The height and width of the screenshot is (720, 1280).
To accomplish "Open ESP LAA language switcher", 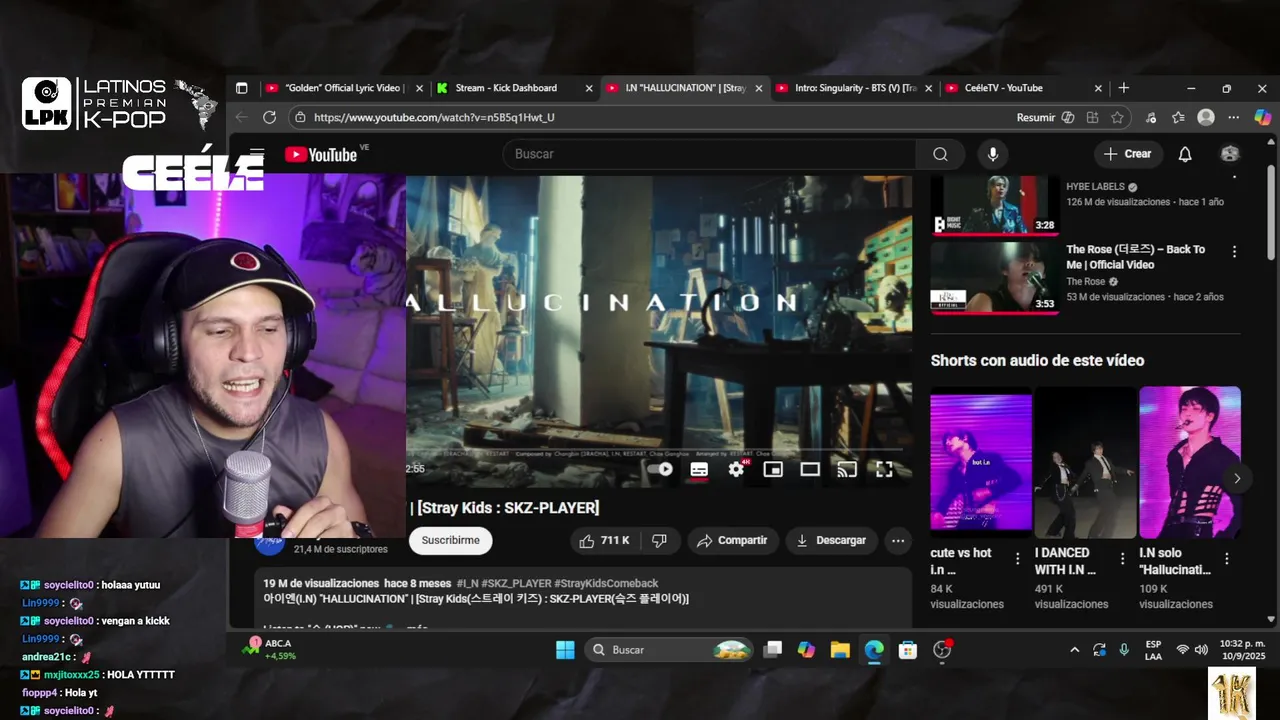I will pyautogui.click(x=1153, y=650).
